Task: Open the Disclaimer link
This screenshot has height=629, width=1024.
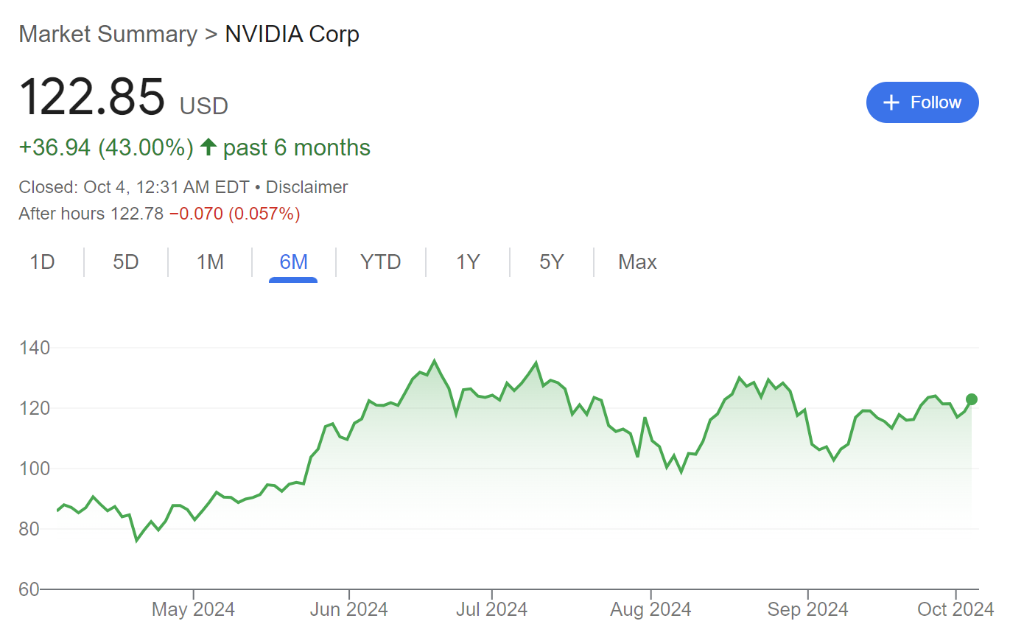Action: point(307,187)
